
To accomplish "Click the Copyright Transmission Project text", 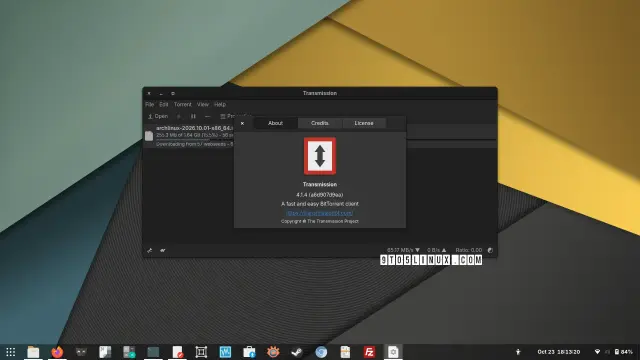I will 320,221.
